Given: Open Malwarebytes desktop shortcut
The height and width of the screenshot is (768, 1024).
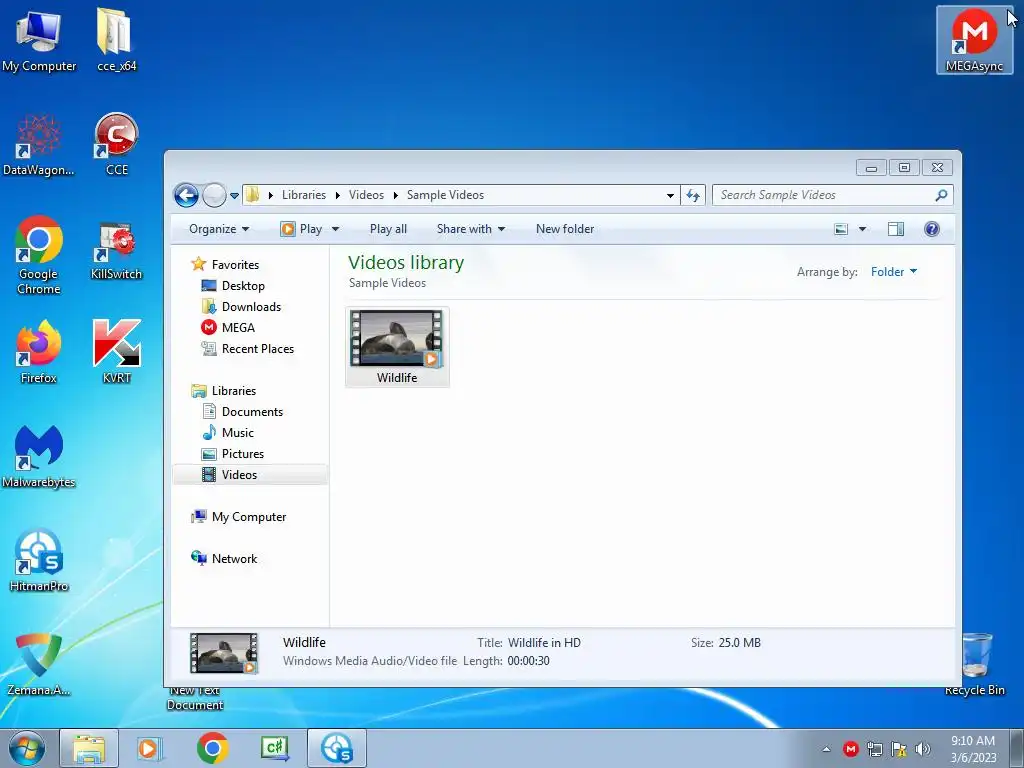Looking at the screenshot, I should coord(39,456).
